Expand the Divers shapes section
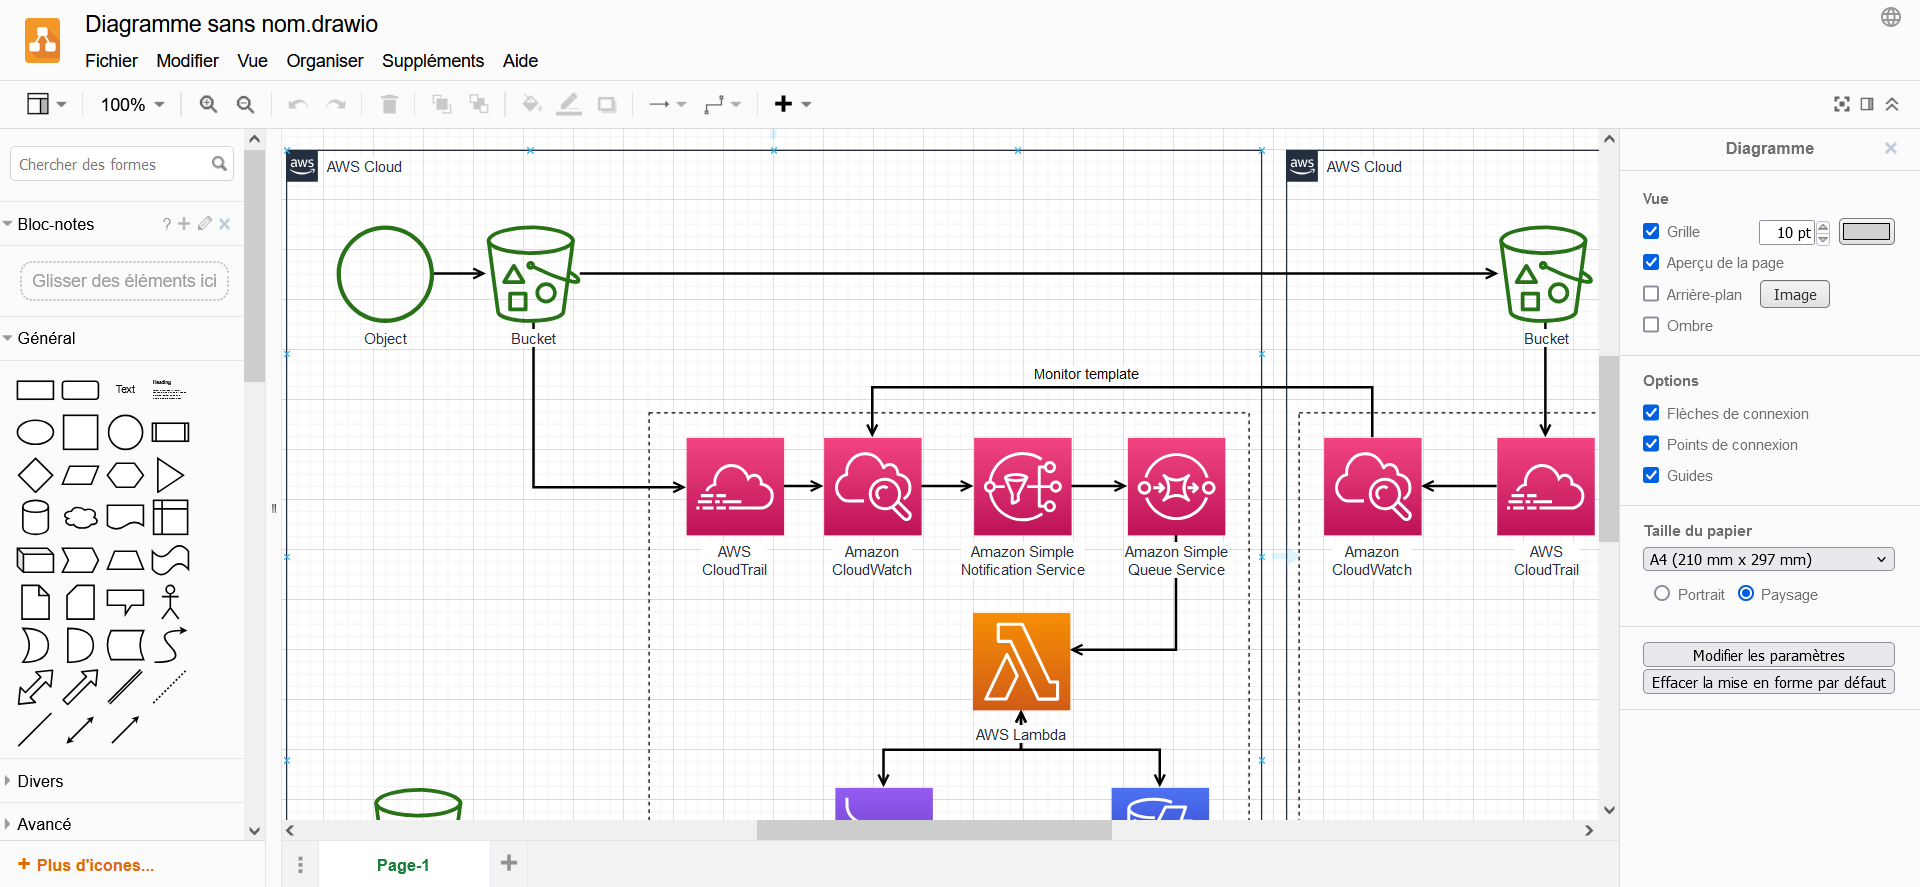1920x887 pixels. [x=40, y=781]
